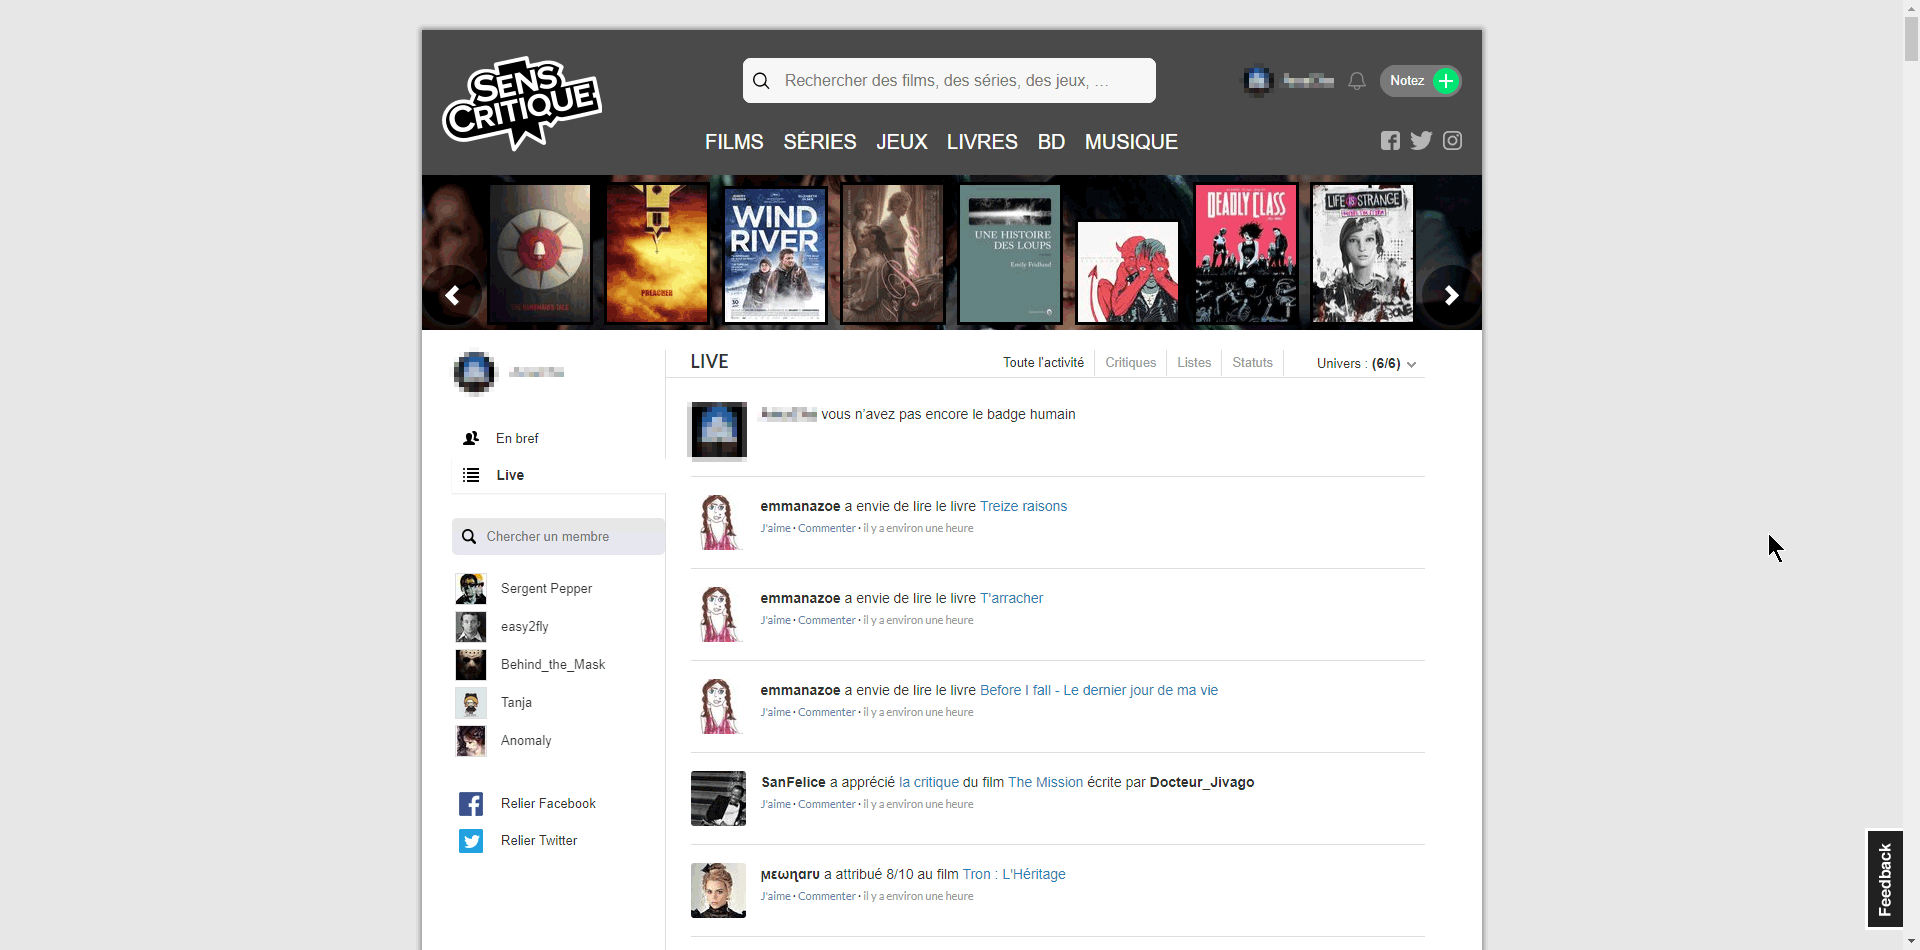Advance carousel with next arrow
The image size is (1920, 950).
click(x=1451, y=295)
